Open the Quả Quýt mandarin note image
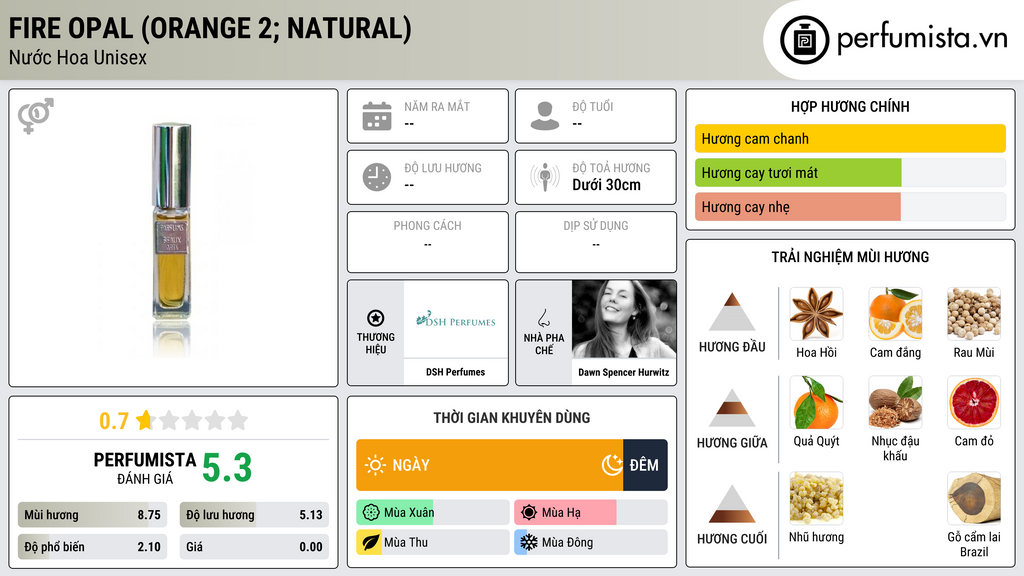Image resolution: width=1024 pixels, height=576 pixels. [x=816, y=403]
